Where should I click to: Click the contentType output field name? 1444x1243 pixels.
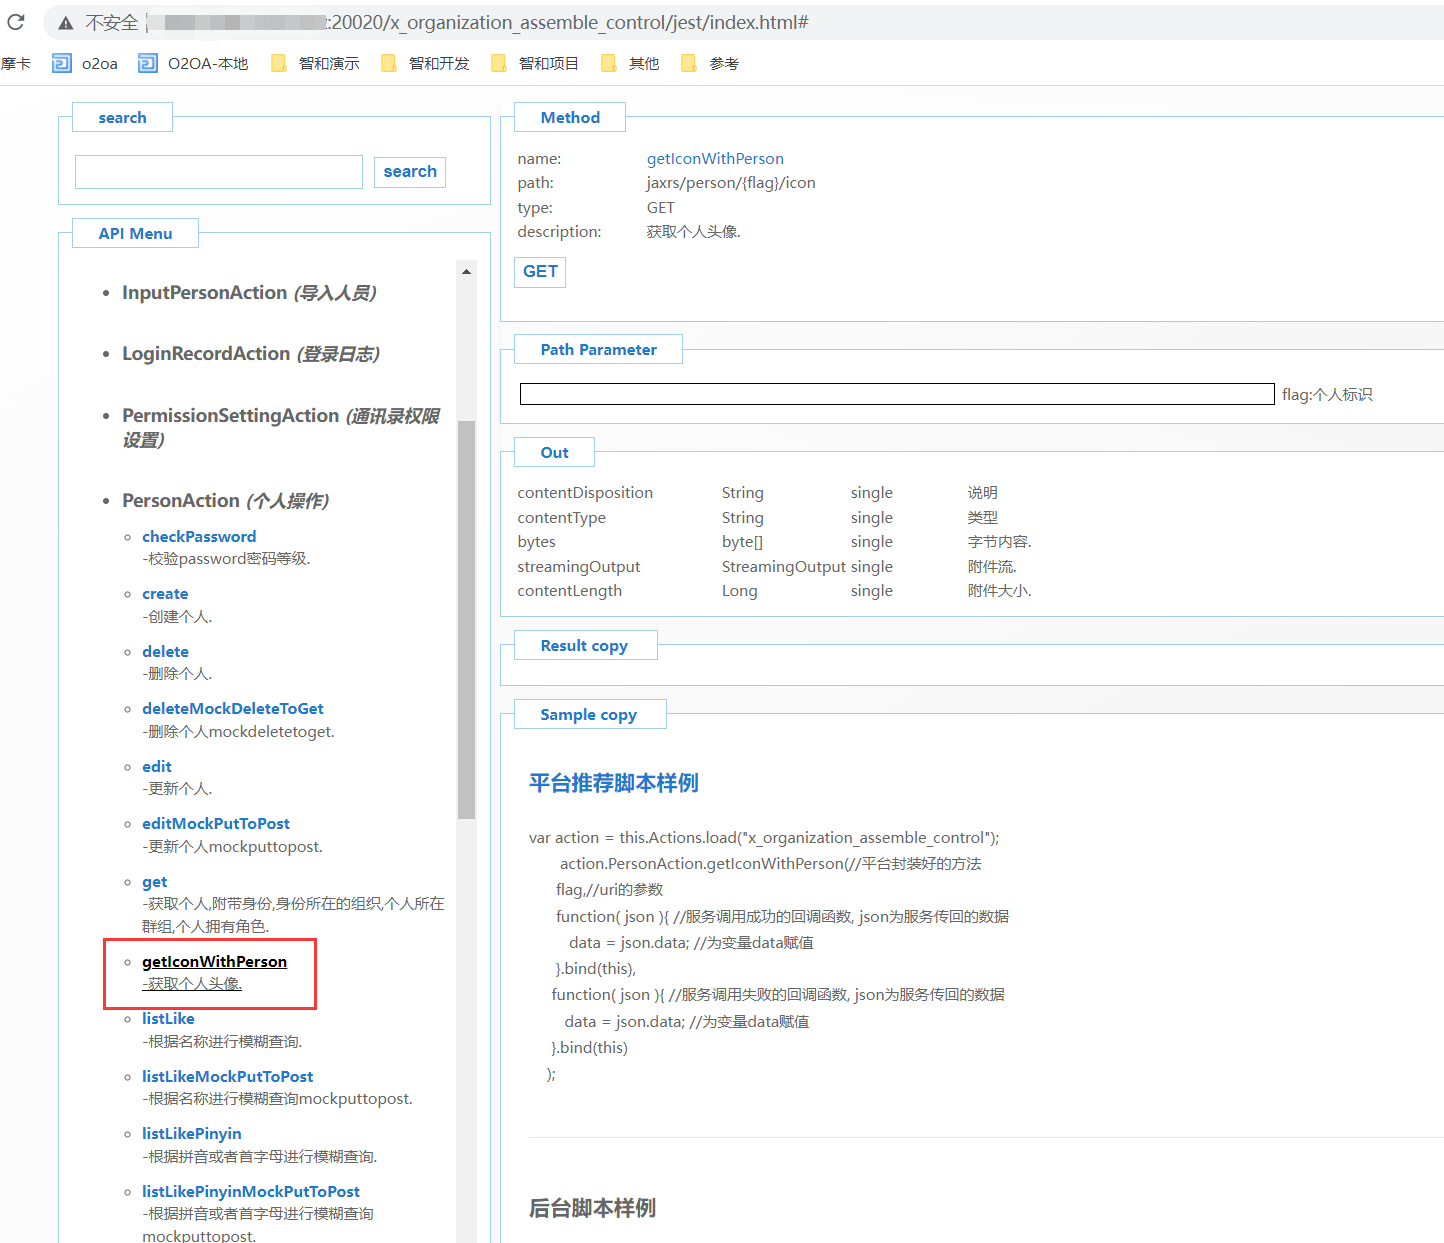click(562, 518)
